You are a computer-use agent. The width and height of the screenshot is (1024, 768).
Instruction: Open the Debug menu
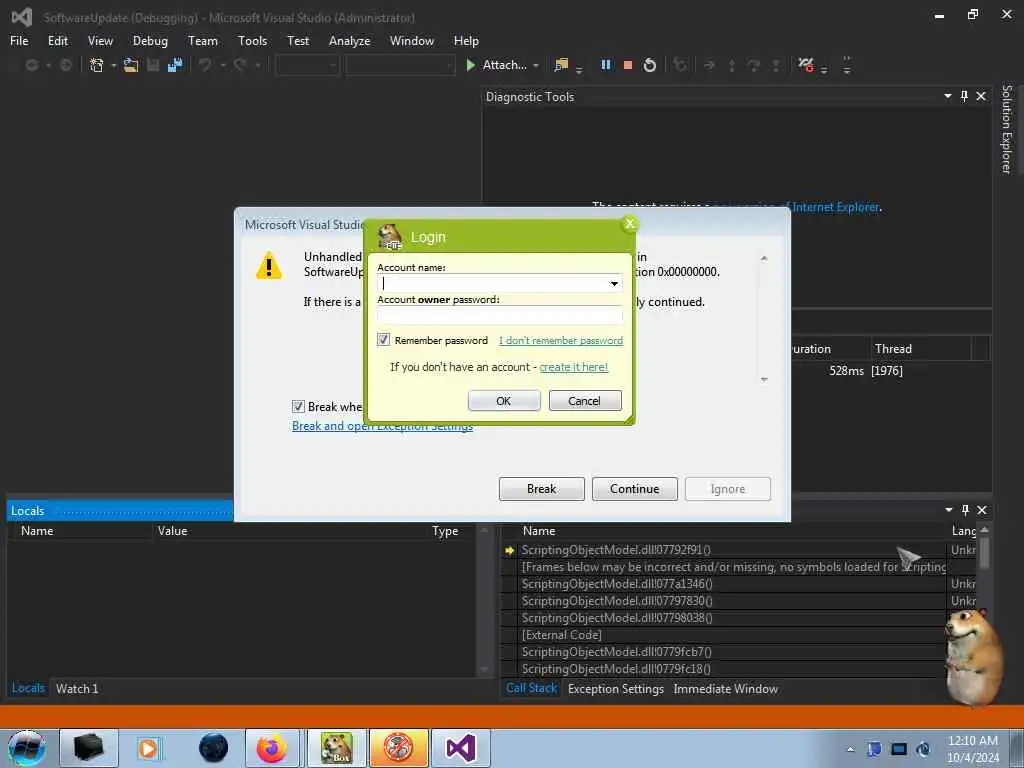point(150,40)
